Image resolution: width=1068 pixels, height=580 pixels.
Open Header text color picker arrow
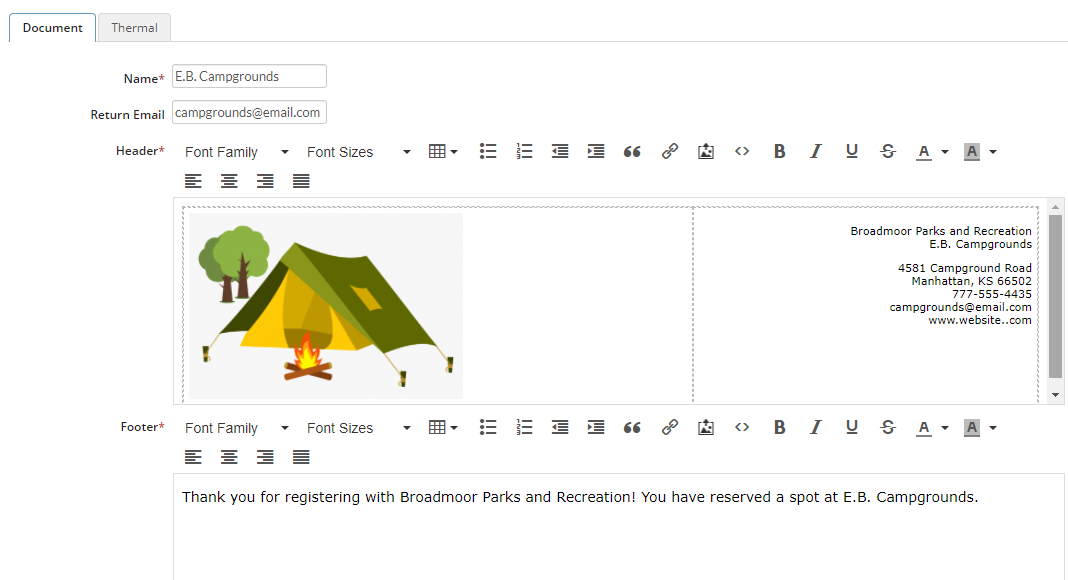[x=945, y=152]
